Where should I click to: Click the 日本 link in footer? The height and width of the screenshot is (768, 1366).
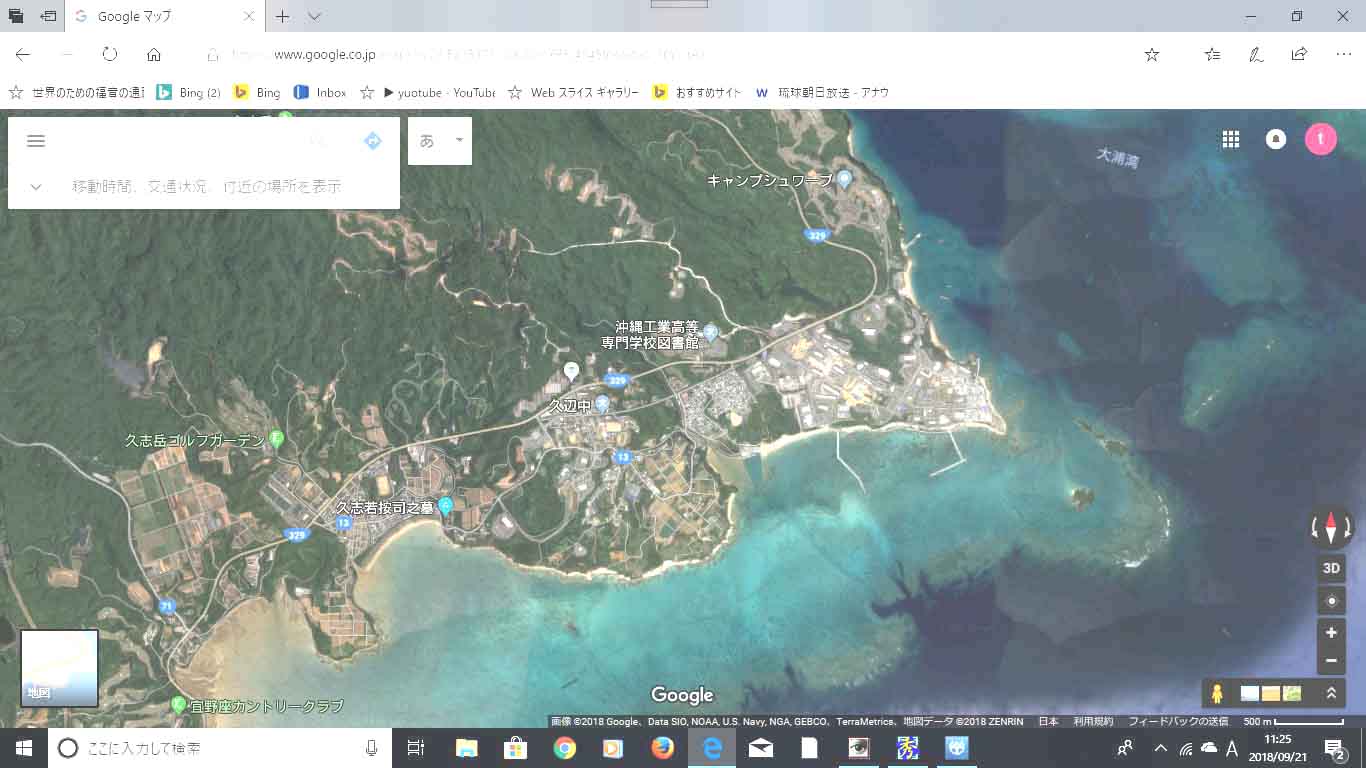(1048, 721)
